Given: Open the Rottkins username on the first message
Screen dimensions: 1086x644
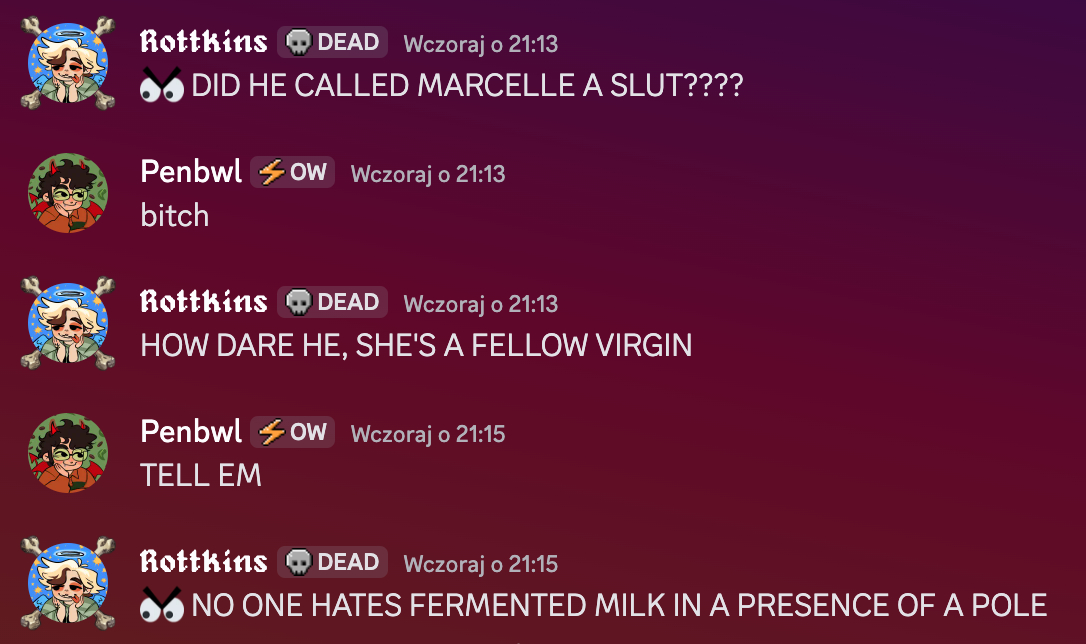Looking at the screenshot, I should pos(204,42).
